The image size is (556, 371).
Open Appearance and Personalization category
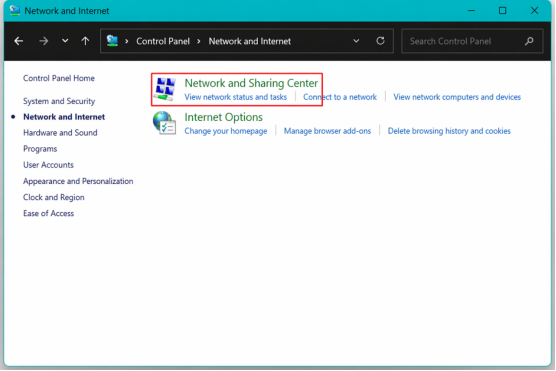[78, 181]
